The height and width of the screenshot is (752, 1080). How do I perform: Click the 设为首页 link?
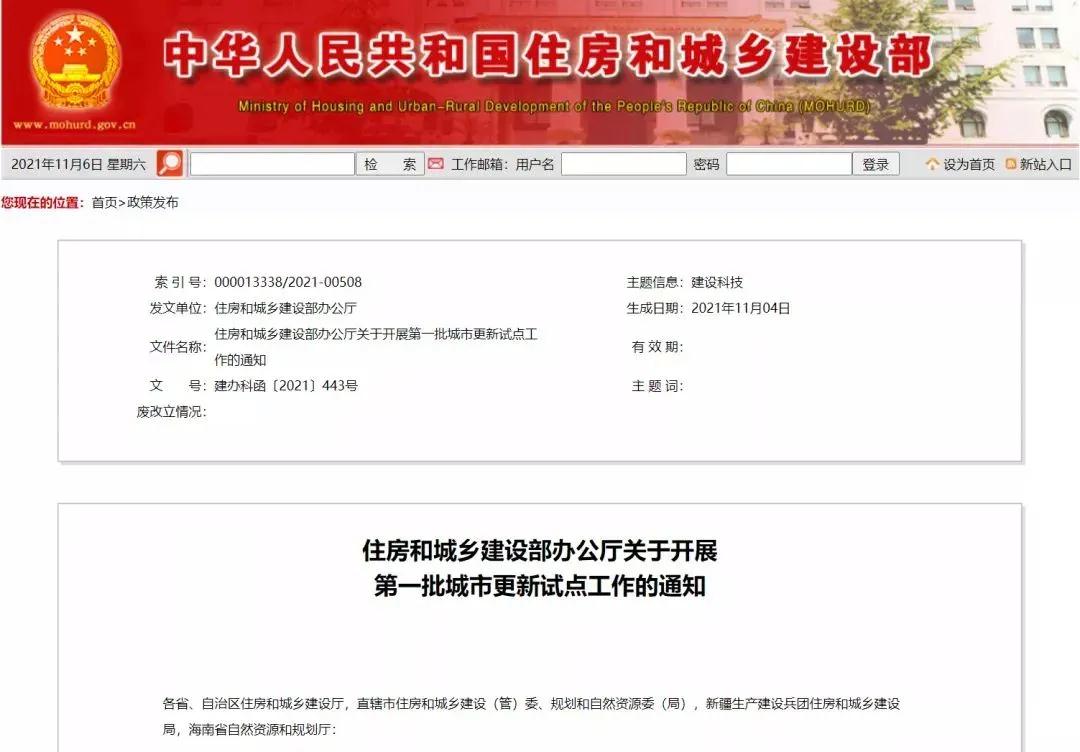tap(969, 165)
